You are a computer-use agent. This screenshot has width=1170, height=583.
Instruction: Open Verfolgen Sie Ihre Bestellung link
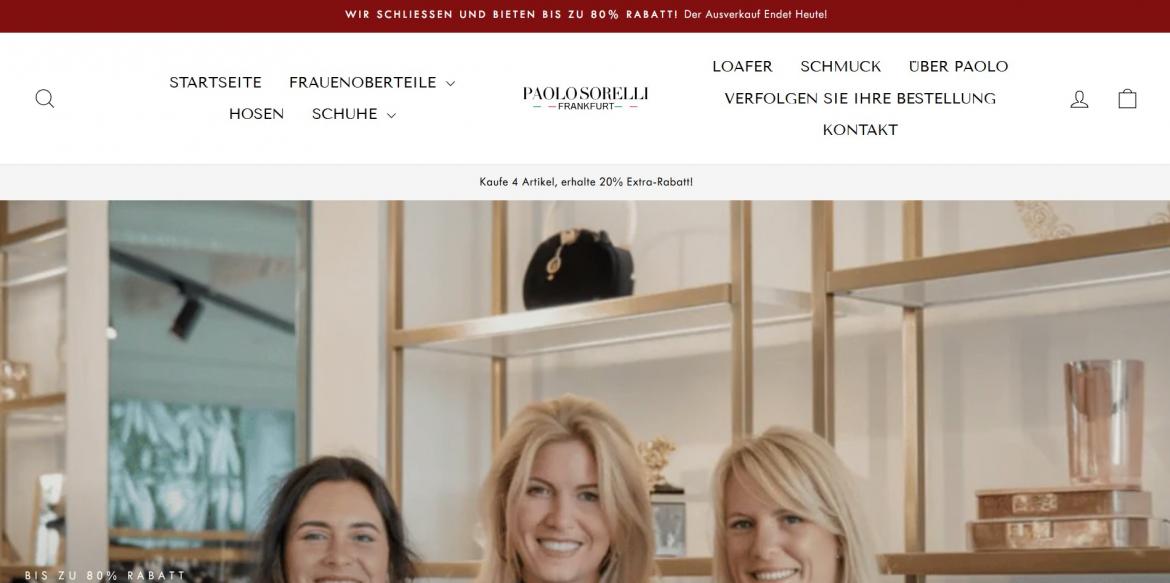click(860, 99)
